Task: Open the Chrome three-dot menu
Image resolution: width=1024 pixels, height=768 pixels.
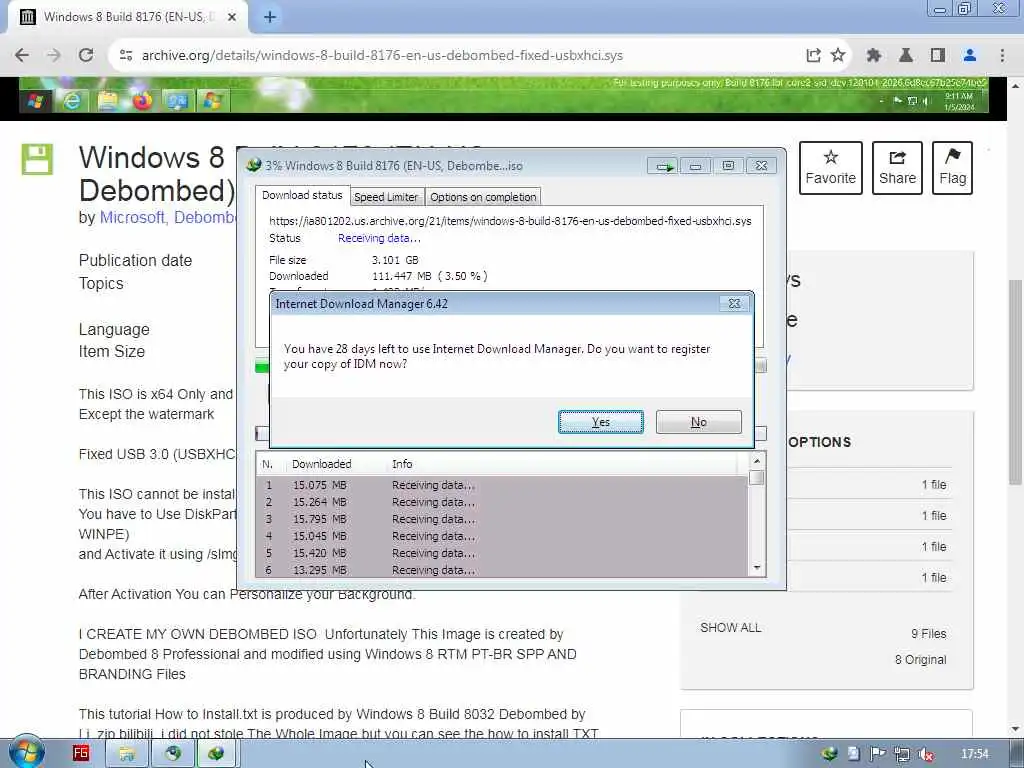Action: point(1002,56)
